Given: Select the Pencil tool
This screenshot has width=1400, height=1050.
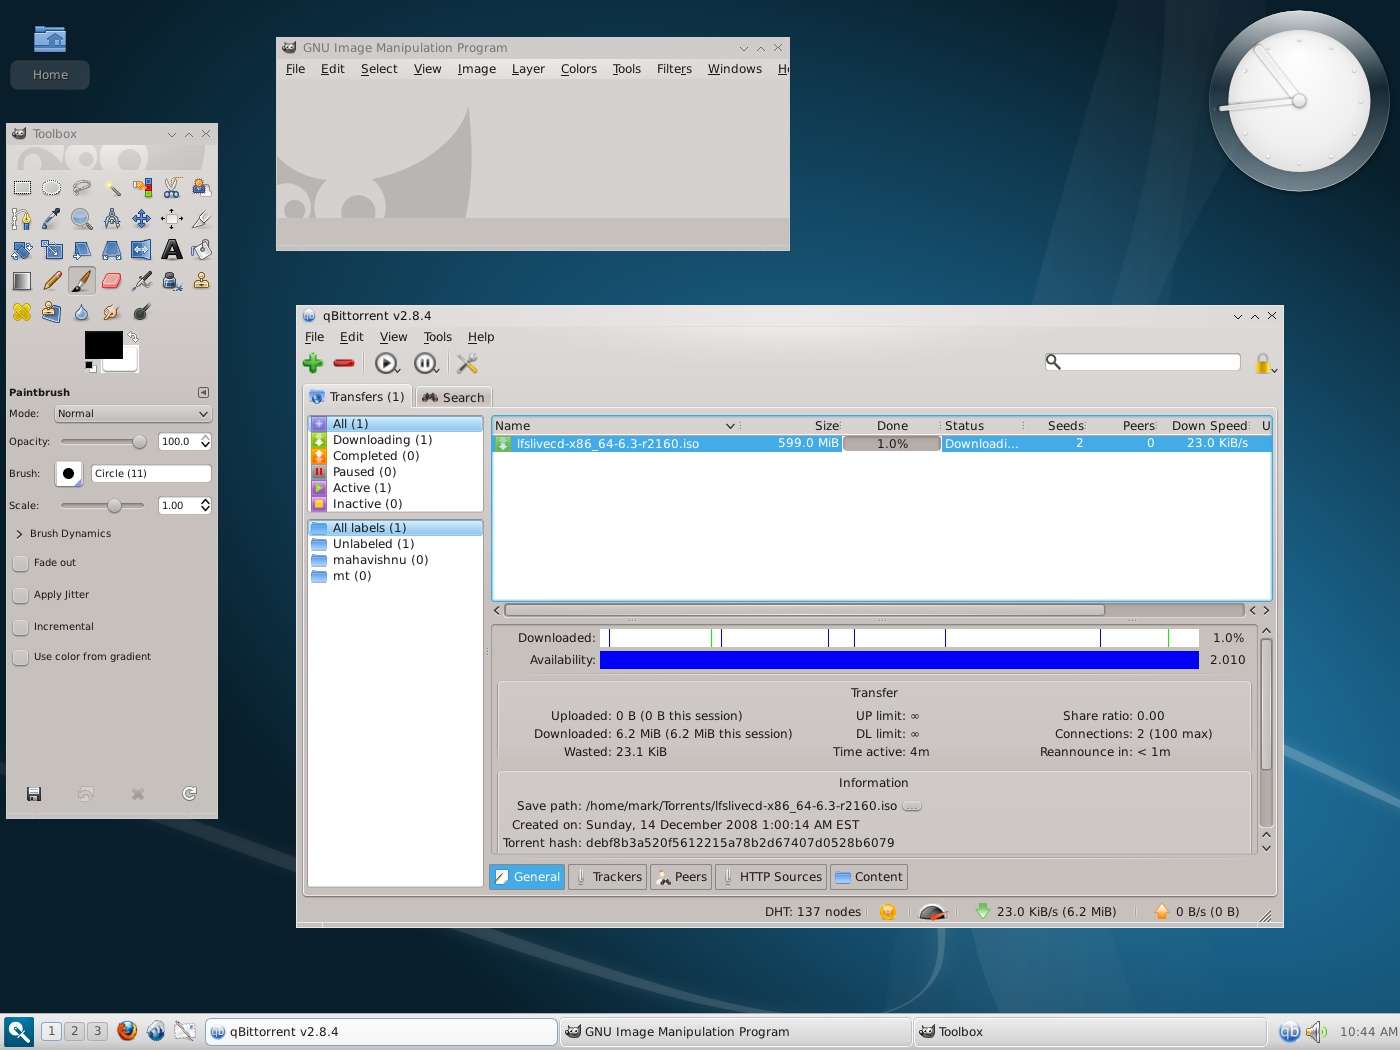Looking at the screenshot, I should pos(52,281).
